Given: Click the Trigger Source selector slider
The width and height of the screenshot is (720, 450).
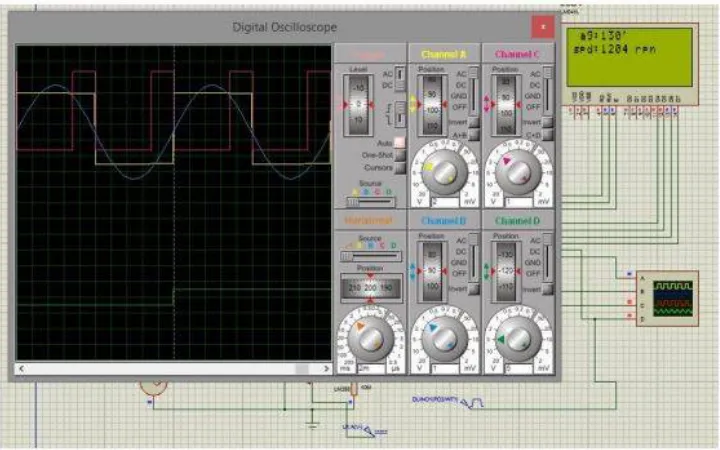Looking at the screenshot, I should pos(371,201).
